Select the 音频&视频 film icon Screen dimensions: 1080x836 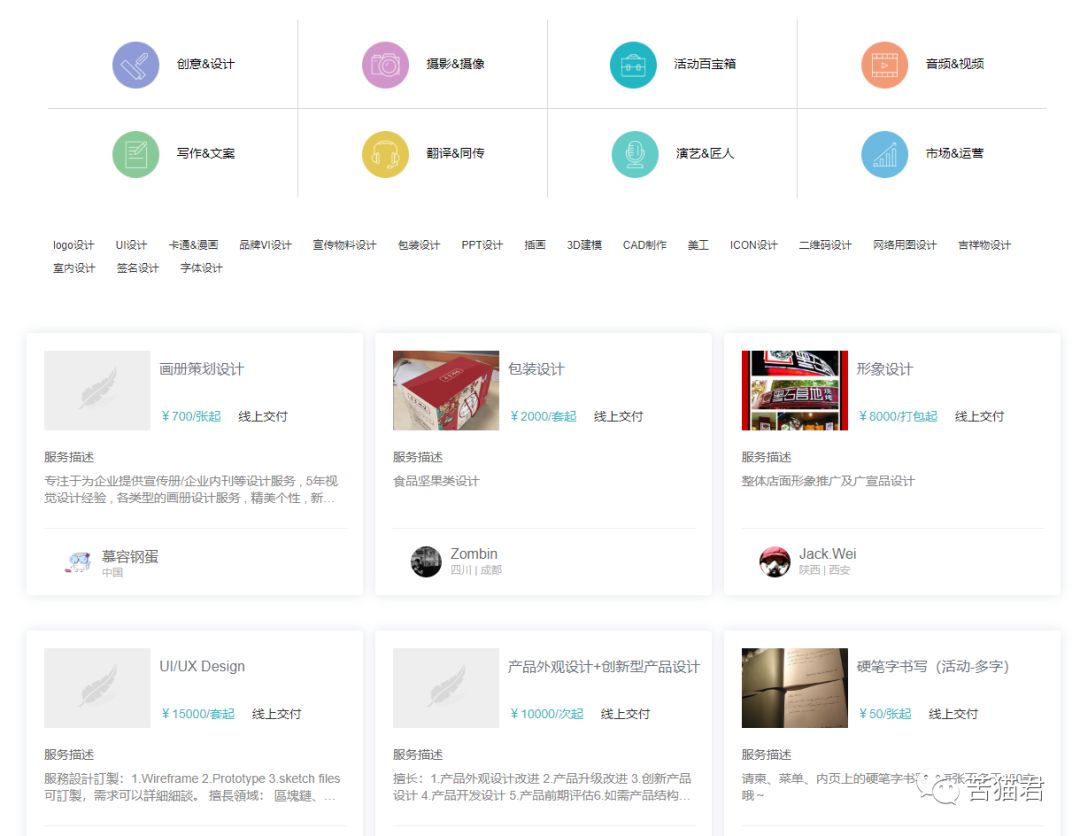(884, 63)
